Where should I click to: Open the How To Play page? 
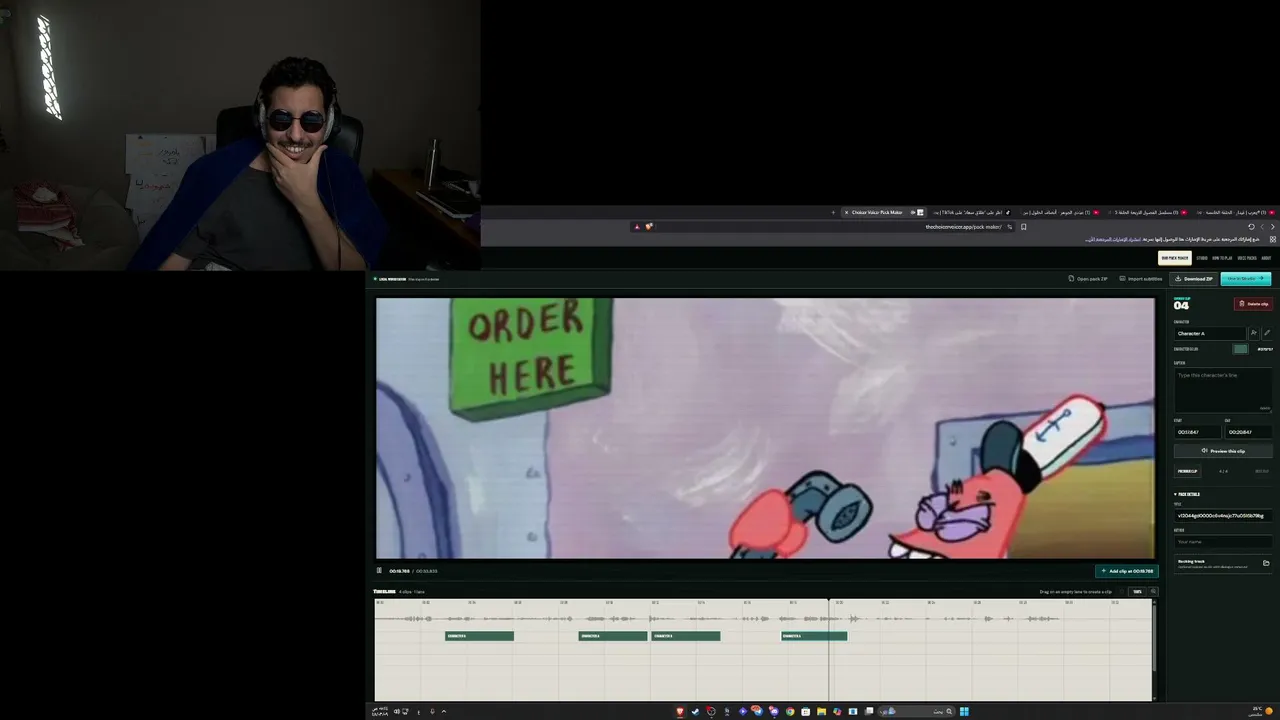point(1222,258)
